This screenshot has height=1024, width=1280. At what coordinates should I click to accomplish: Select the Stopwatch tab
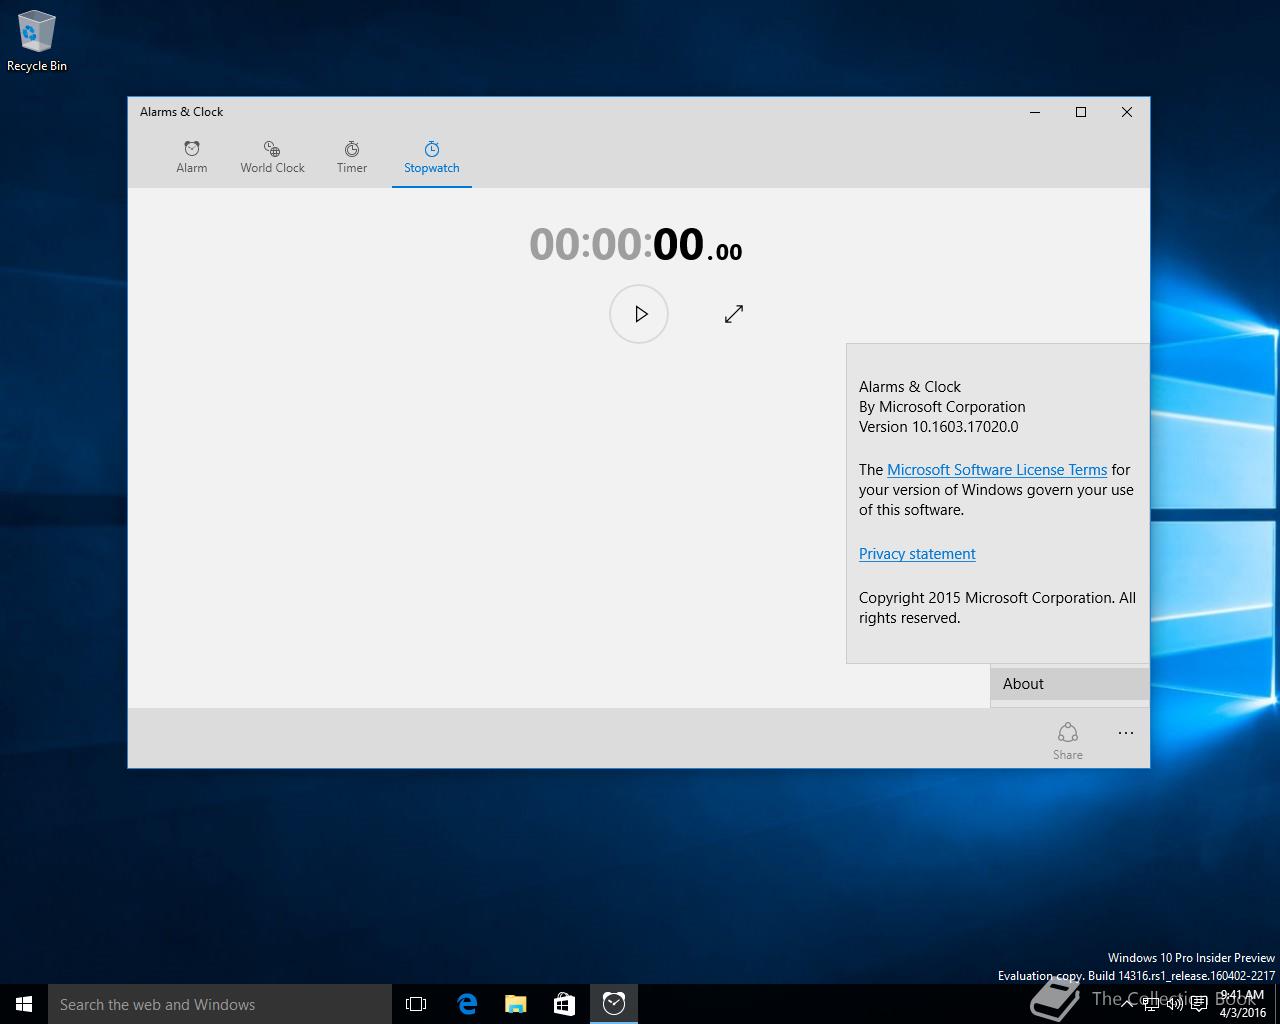432,157
